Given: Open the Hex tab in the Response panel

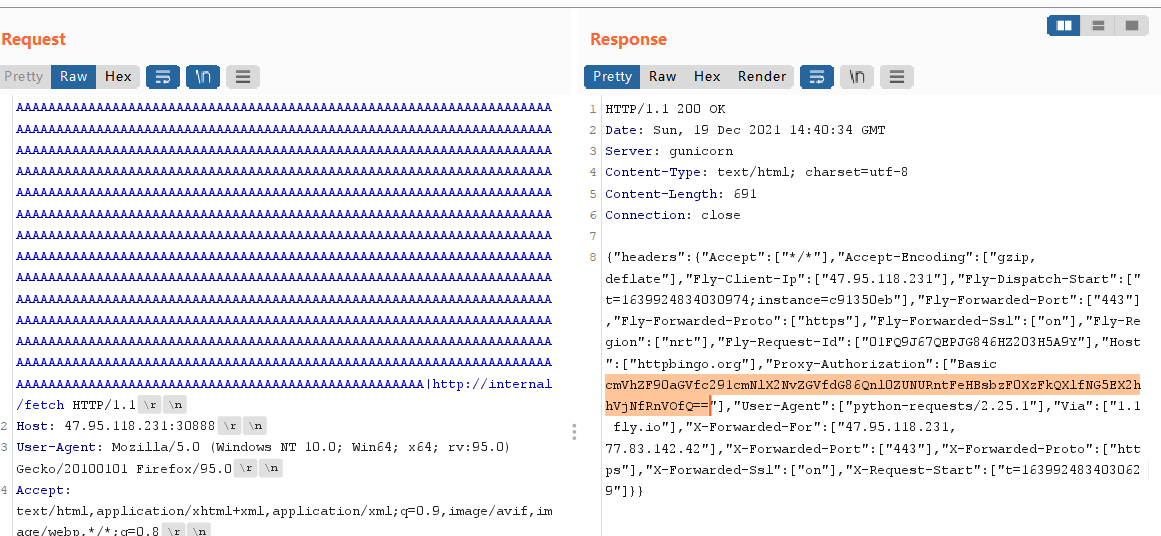Looking at the screenshot, I should tap(707, 76).
